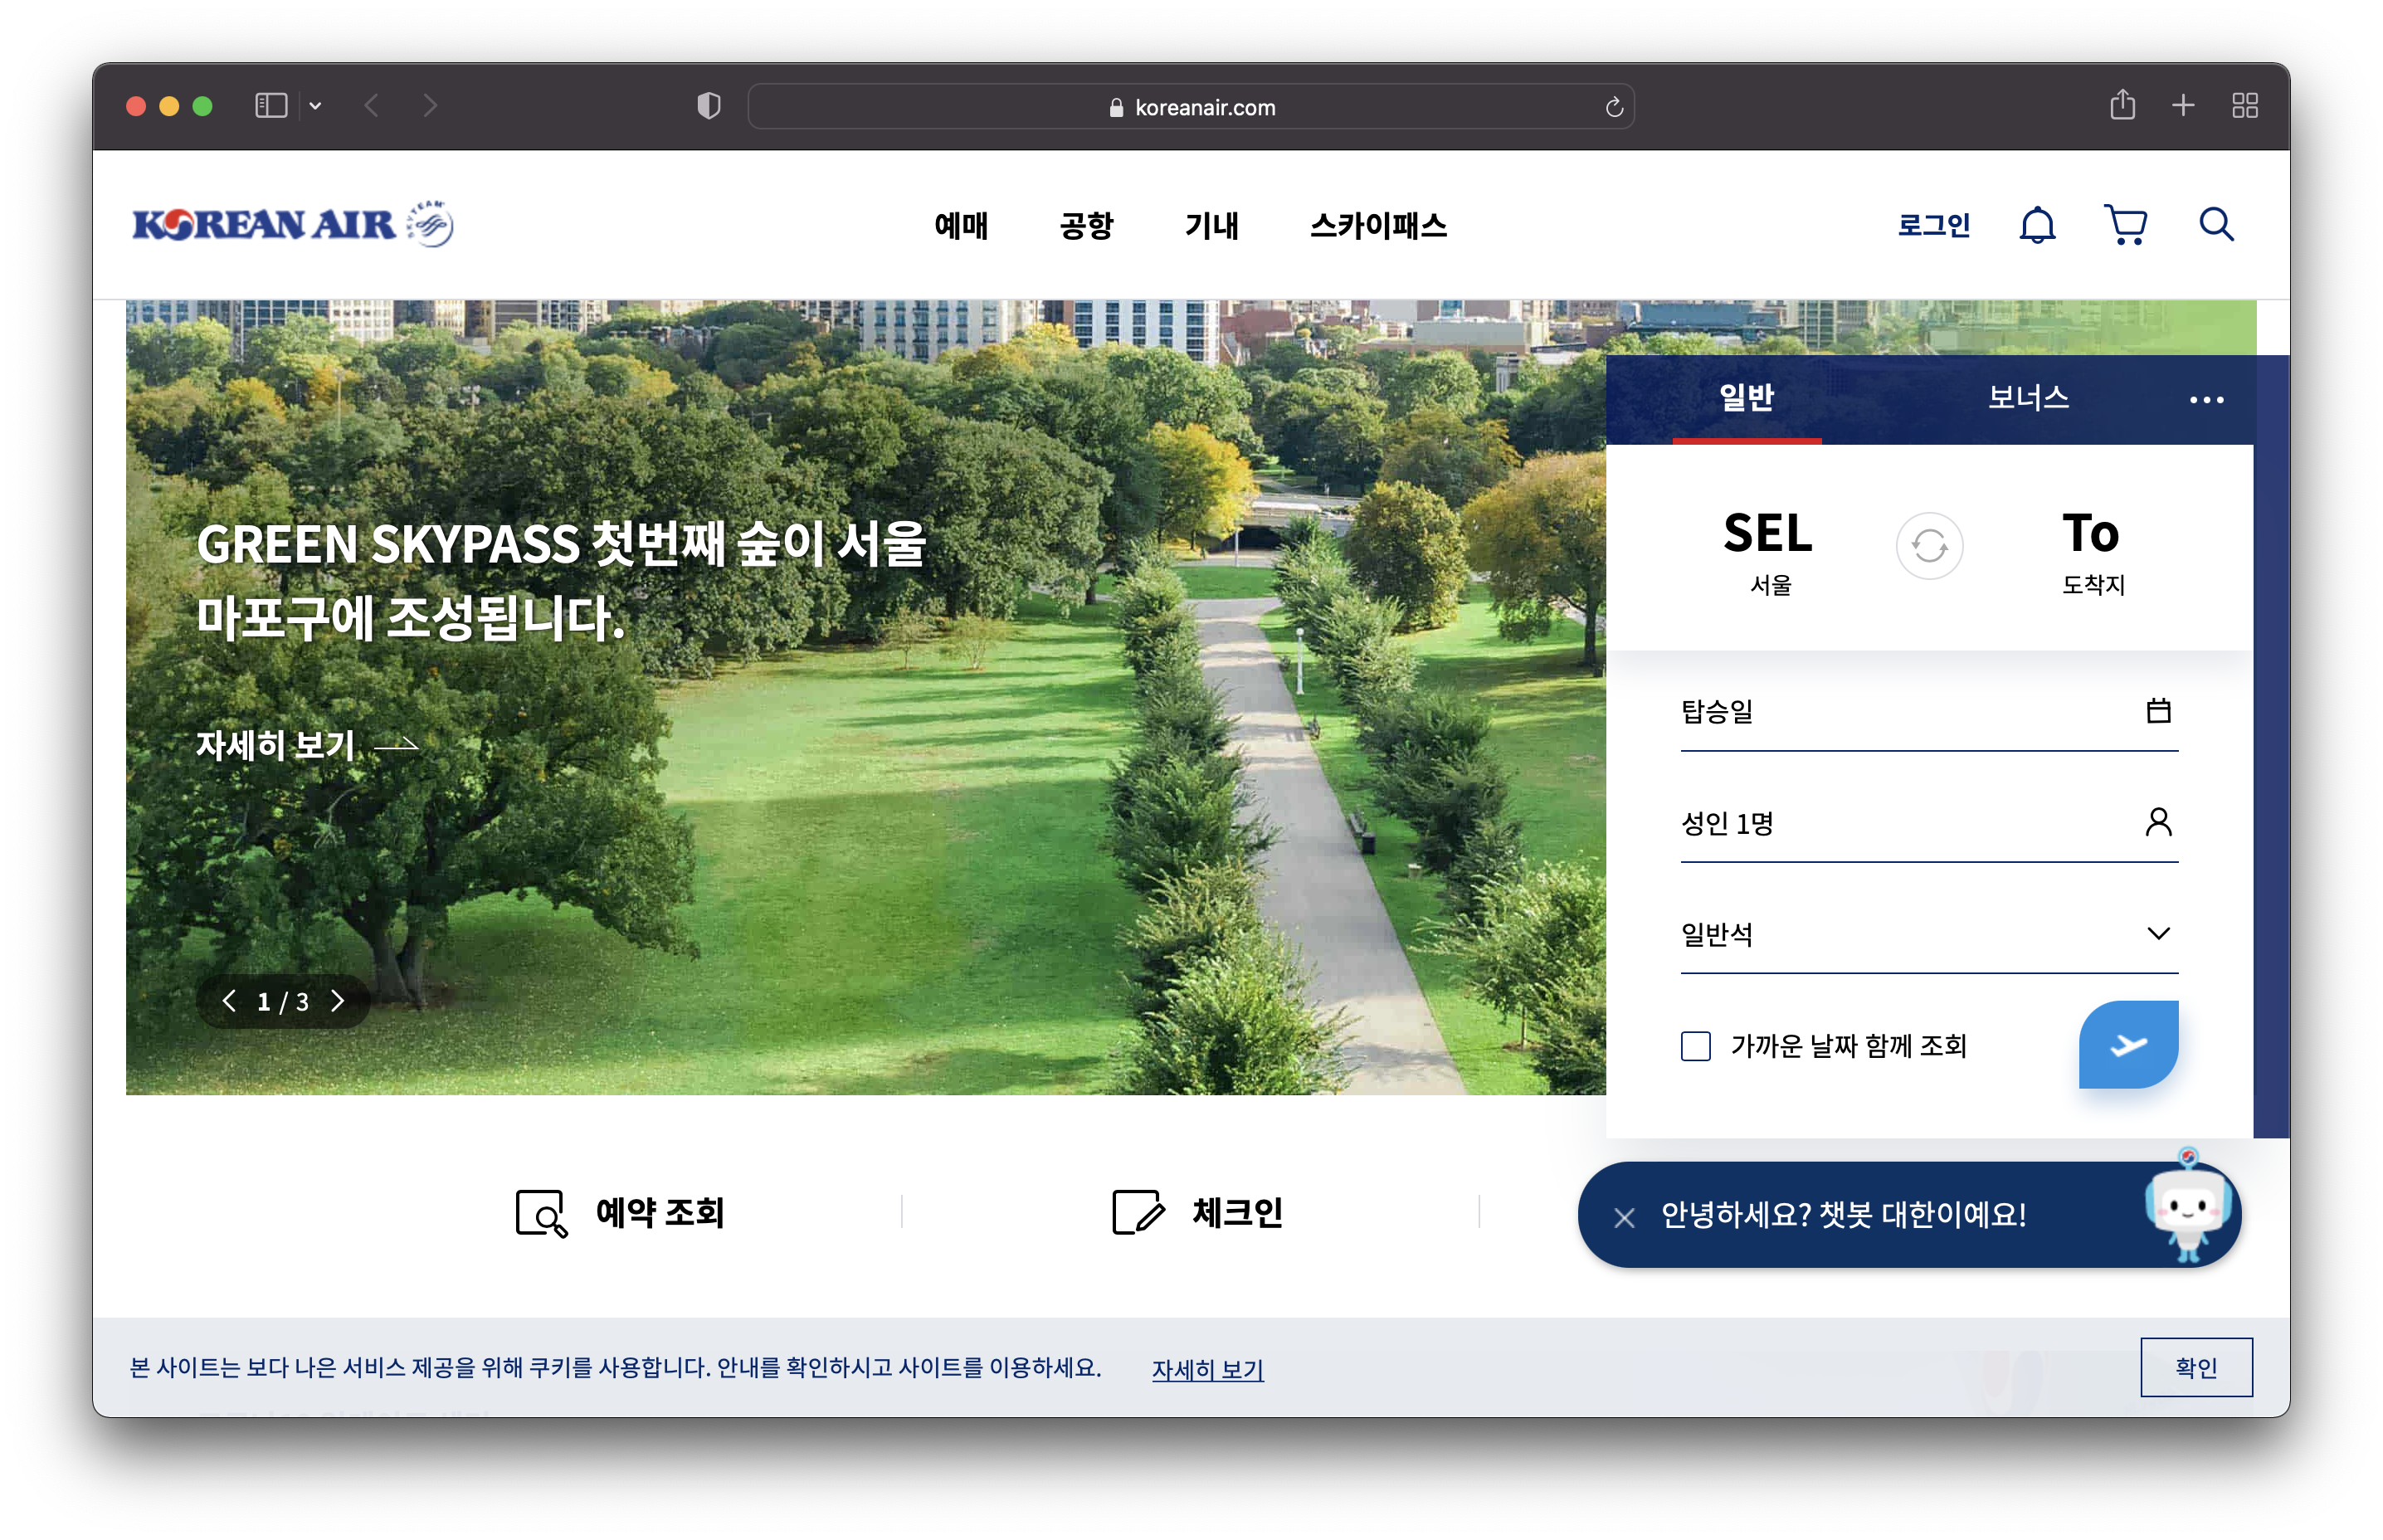Open the shopping cart
This screenshot has height=1540, width=2383.
pos(2125,225)
